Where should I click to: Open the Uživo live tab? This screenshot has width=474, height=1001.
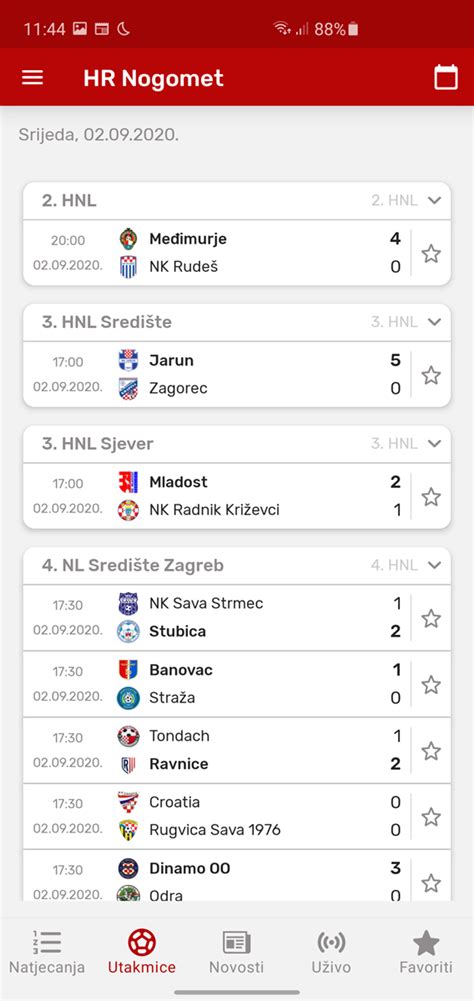(x=331, y=952)
